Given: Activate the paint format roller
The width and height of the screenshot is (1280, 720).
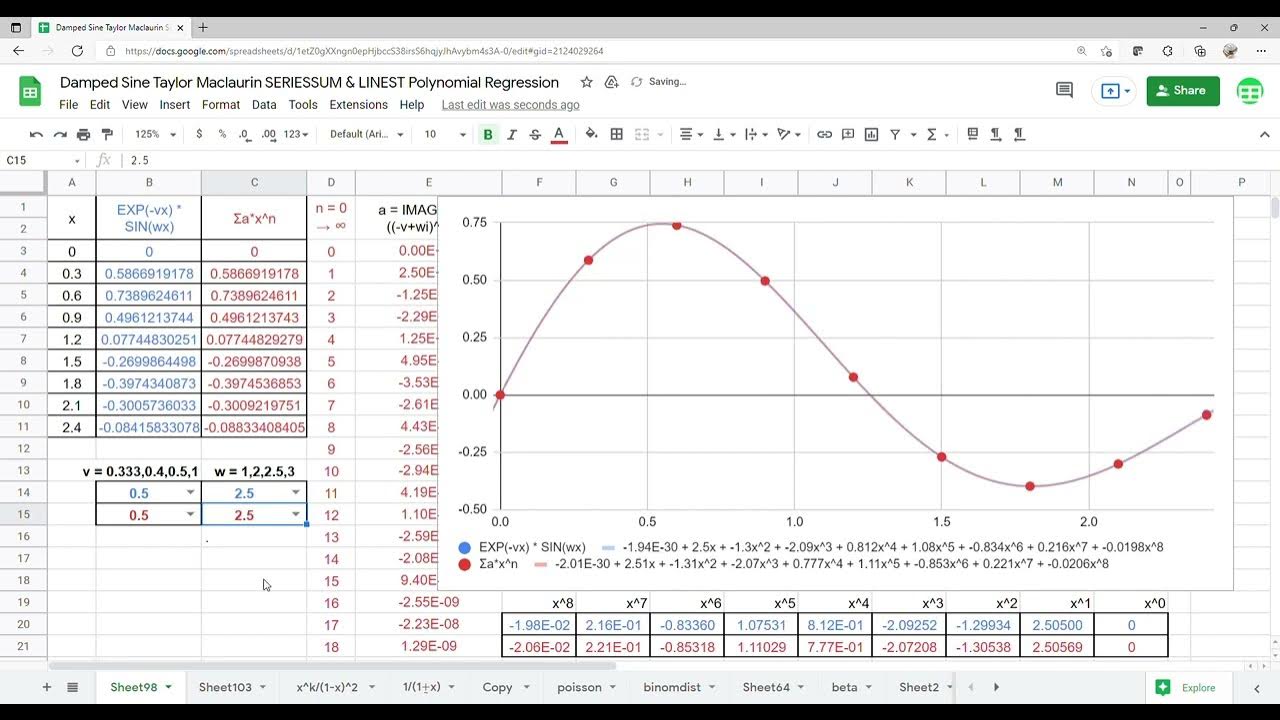Looking at the screenshot, I should coord(107,134).
